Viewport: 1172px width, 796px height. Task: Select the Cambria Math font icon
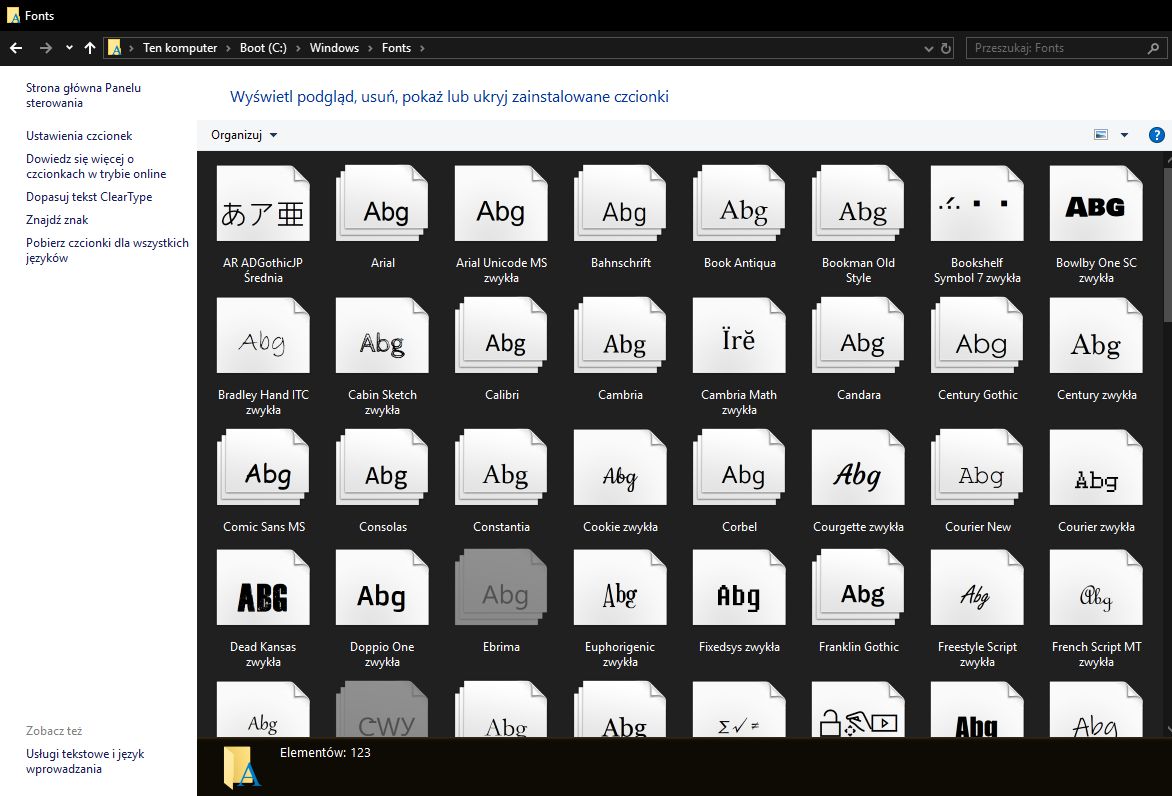[739, 338]
